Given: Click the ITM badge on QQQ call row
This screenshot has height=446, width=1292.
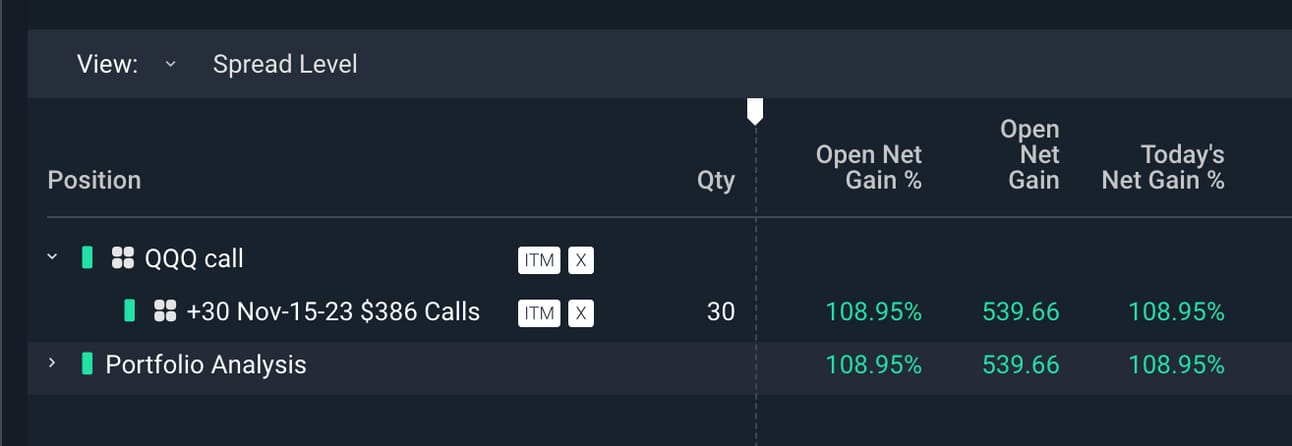Looking at the screenshot, I should coord(539,260).
